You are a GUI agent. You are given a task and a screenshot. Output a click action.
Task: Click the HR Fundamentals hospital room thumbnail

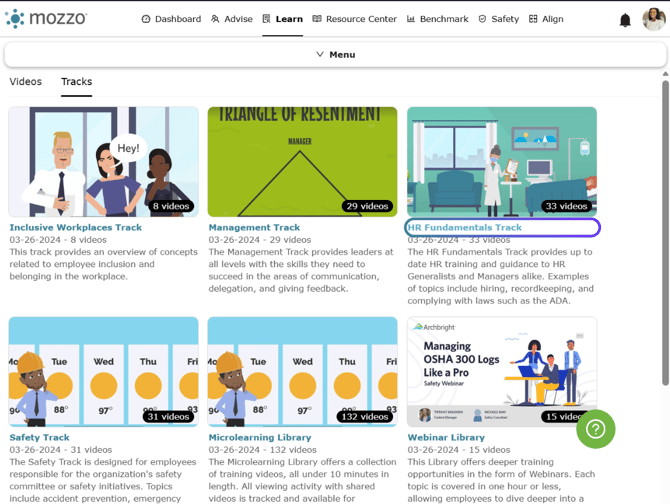(x=502, y=161)
